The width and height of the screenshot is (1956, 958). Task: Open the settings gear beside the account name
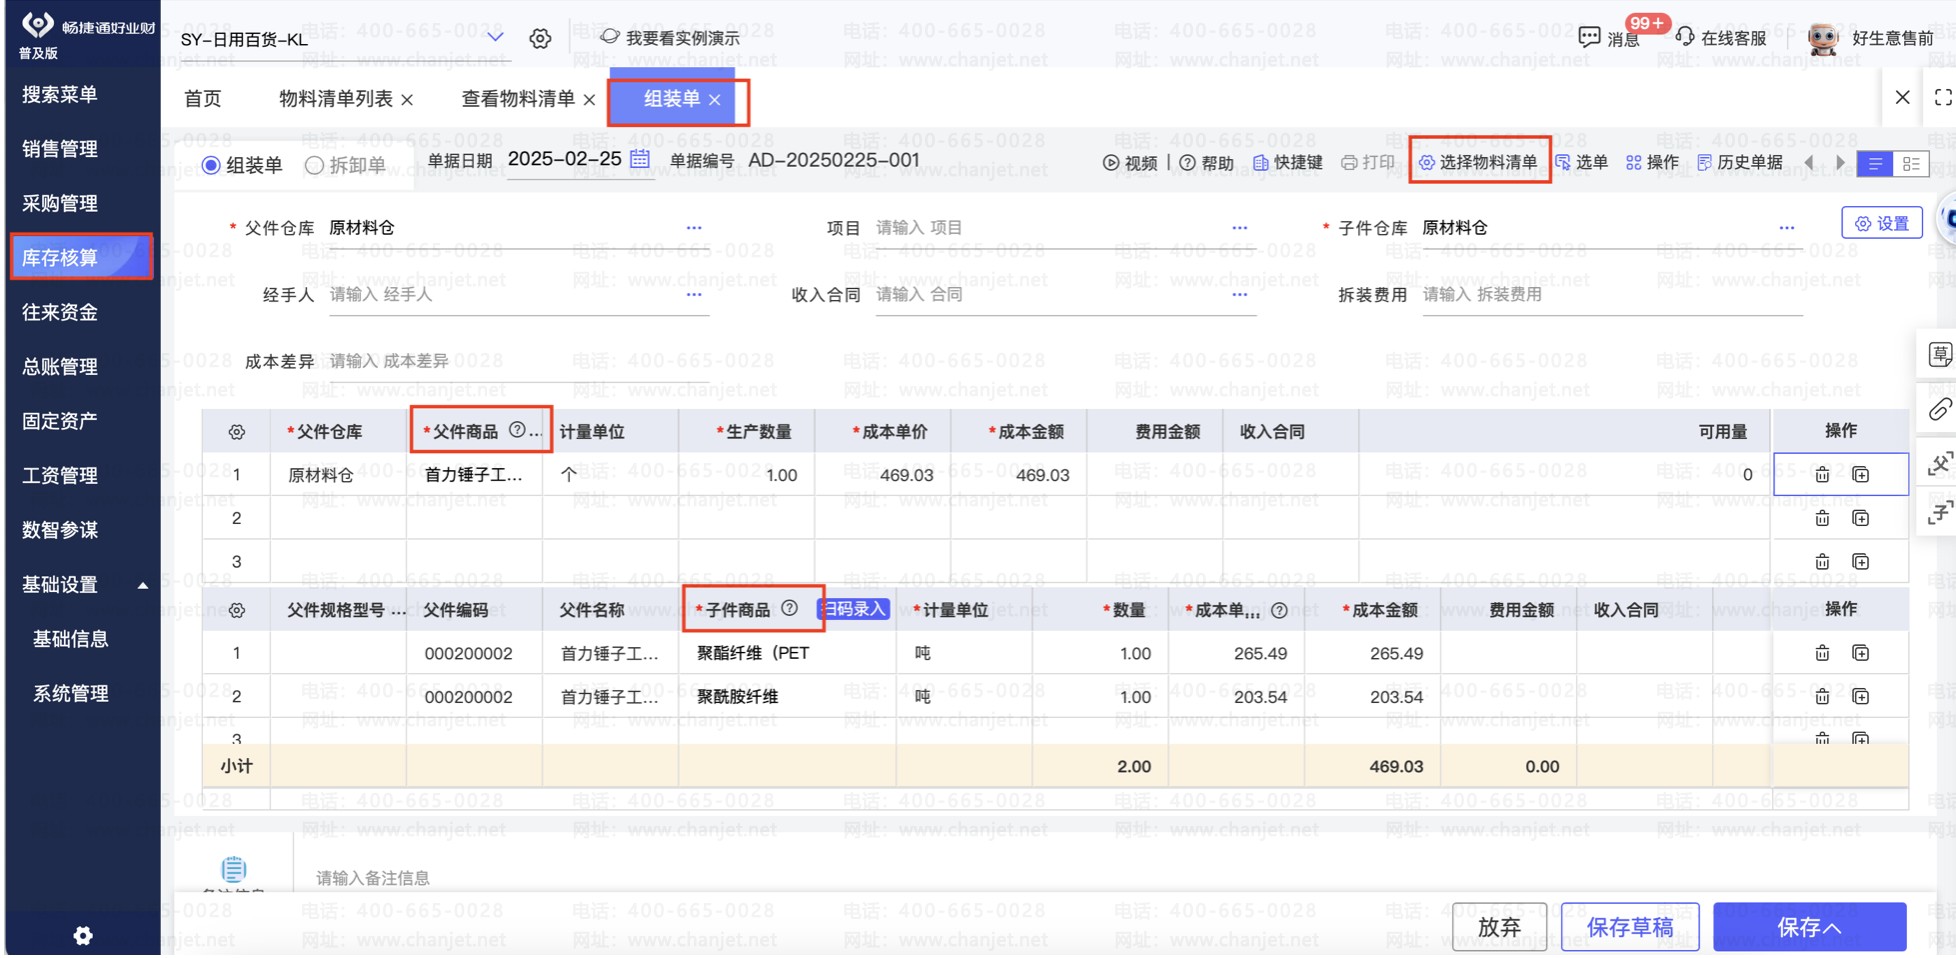pyautogui.click(x=540, y=39)
